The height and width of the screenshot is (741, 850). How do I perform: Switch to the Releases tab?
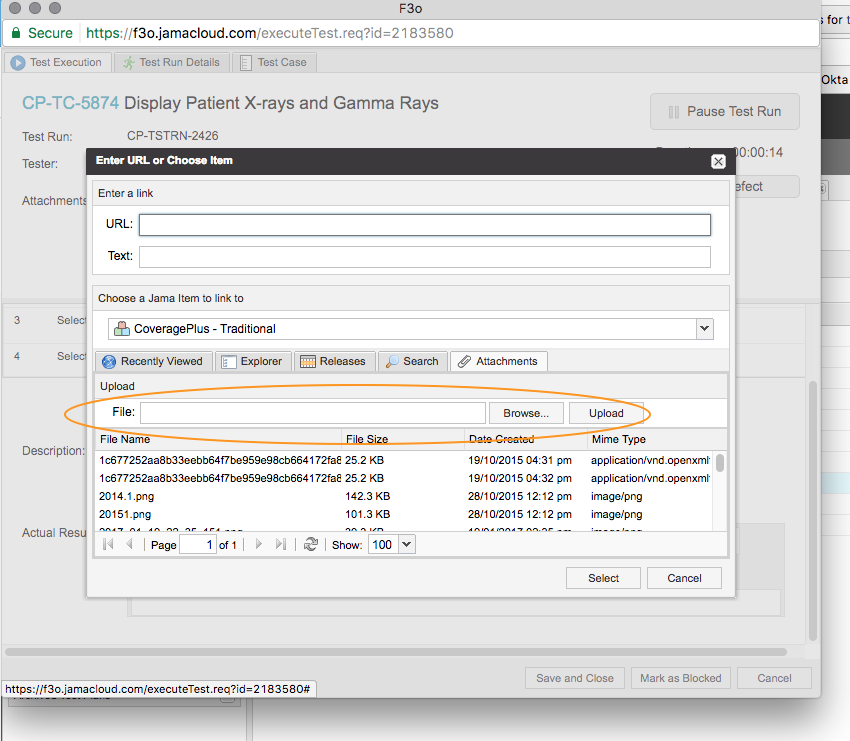point(333,362)
